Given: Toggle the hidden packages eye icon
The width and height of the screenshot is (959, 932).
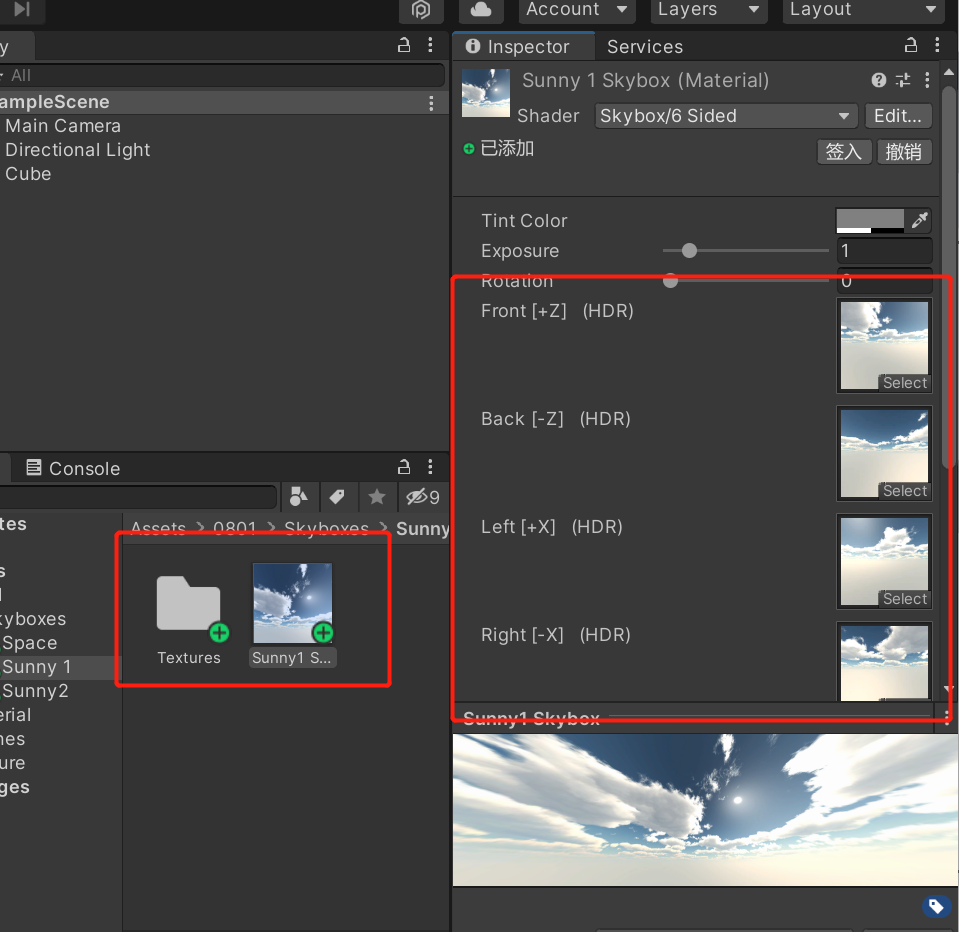Looking at the screenshot, I should pyautogui.click(x=423, y=497).
